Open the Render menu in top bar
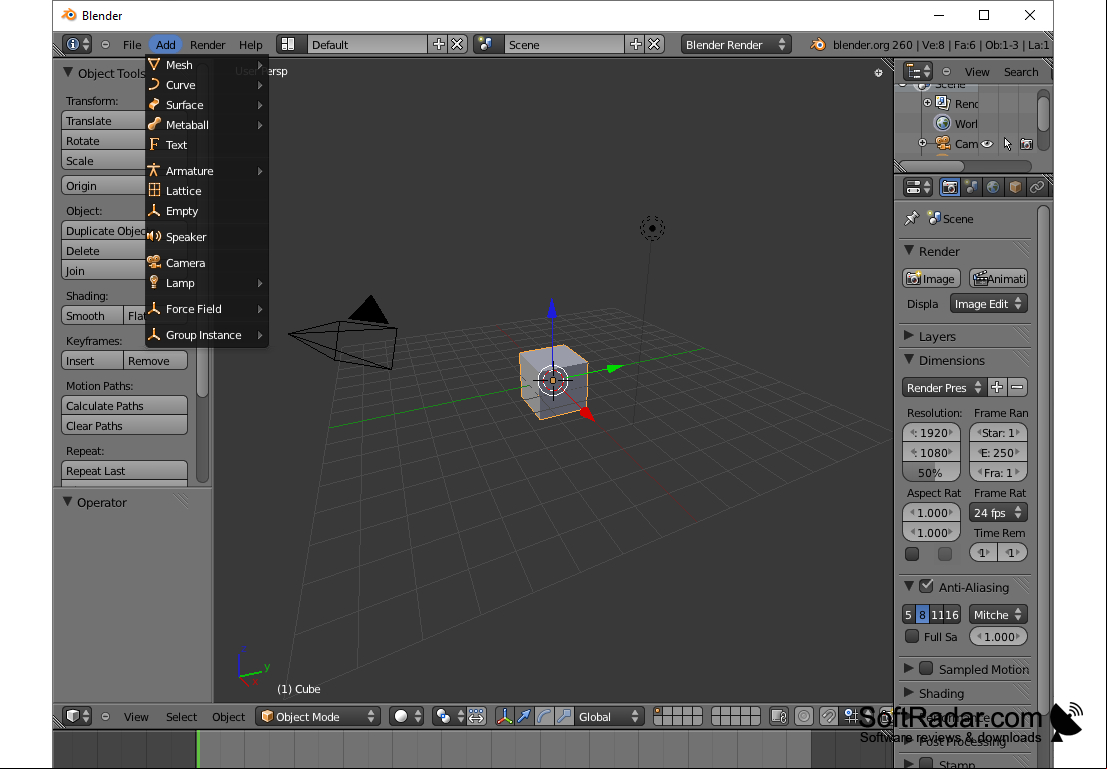Viewport: 1107px width, 769px height. coord(208,44)
